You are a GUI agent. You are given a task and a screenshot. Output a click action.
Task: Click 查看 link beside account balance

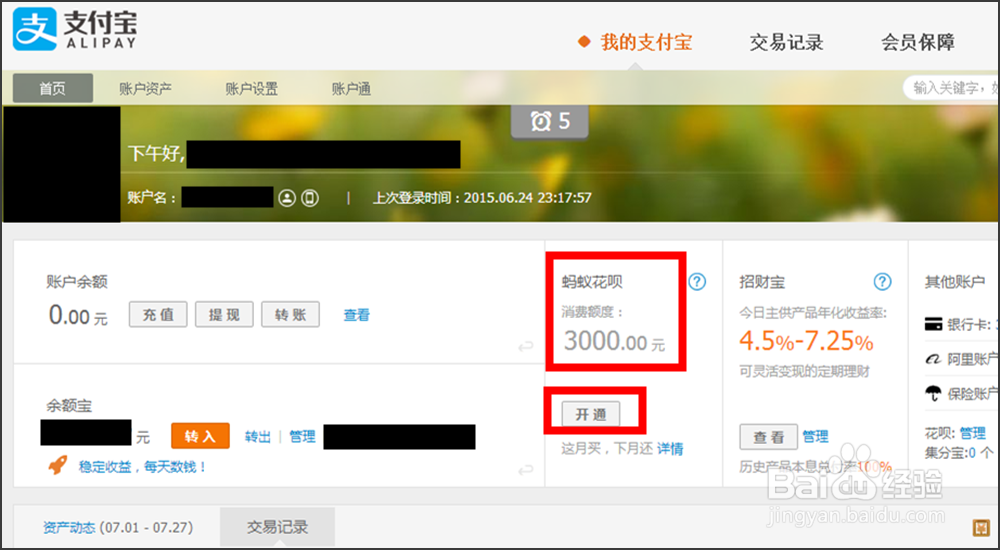coord(357,315)
